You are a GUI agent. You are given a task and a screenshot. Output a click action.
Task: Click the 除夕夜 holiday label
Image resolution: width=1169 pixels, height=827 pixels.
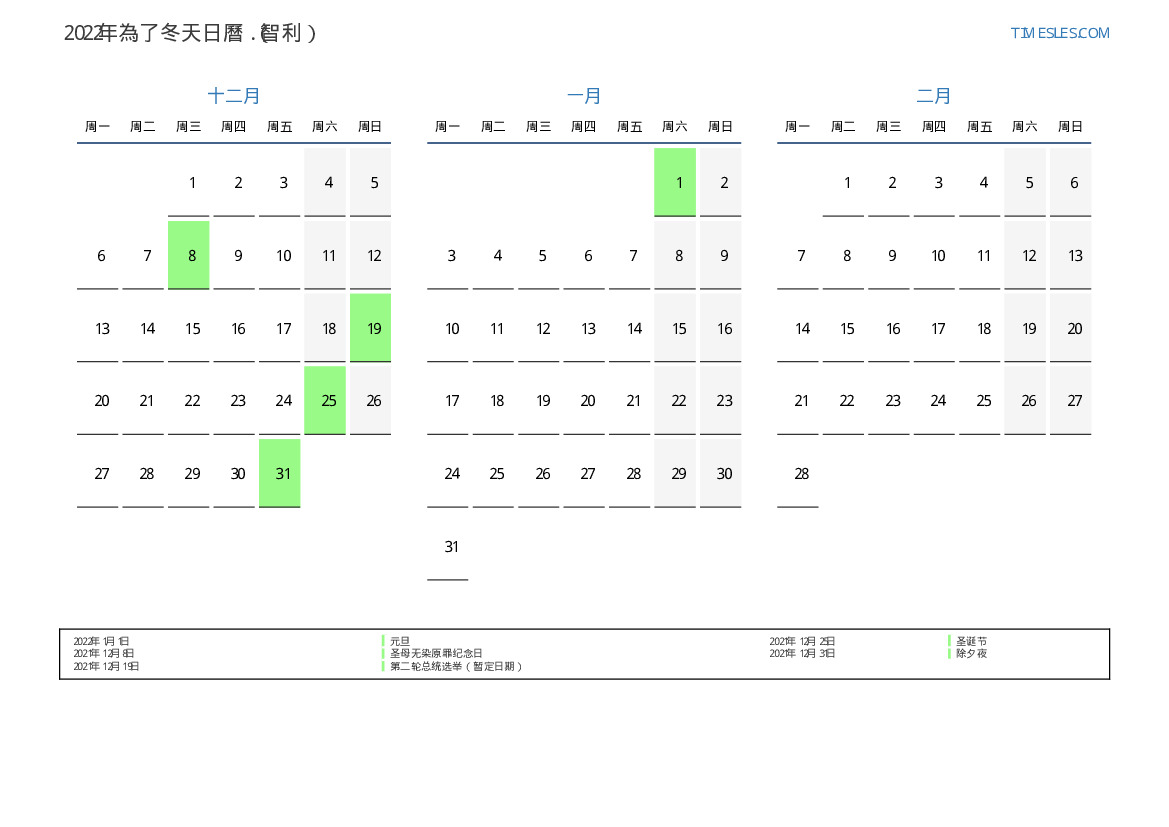tap(971, 653)
